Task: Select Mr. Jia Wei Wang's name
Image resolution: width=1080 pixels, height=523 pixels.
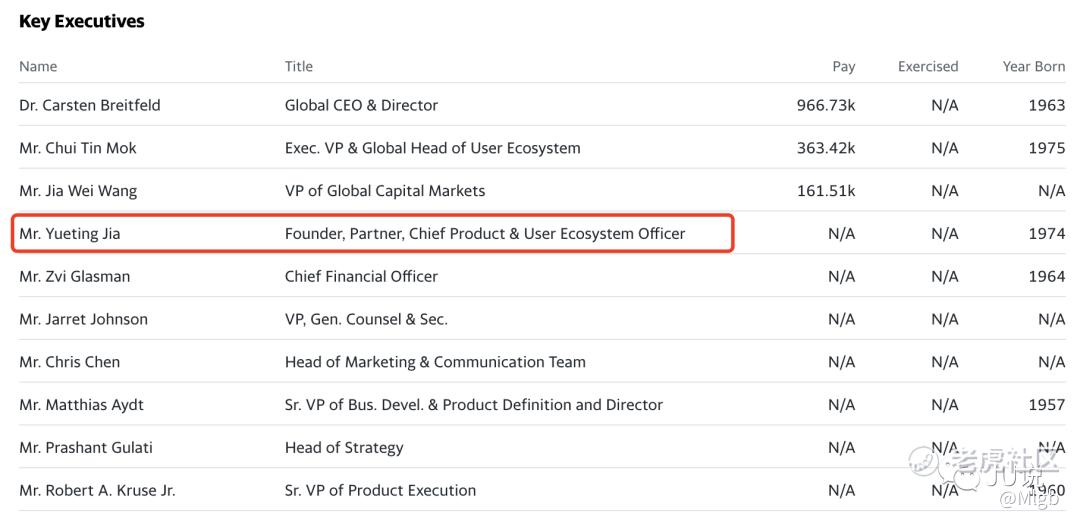Action: click(78, 191)
